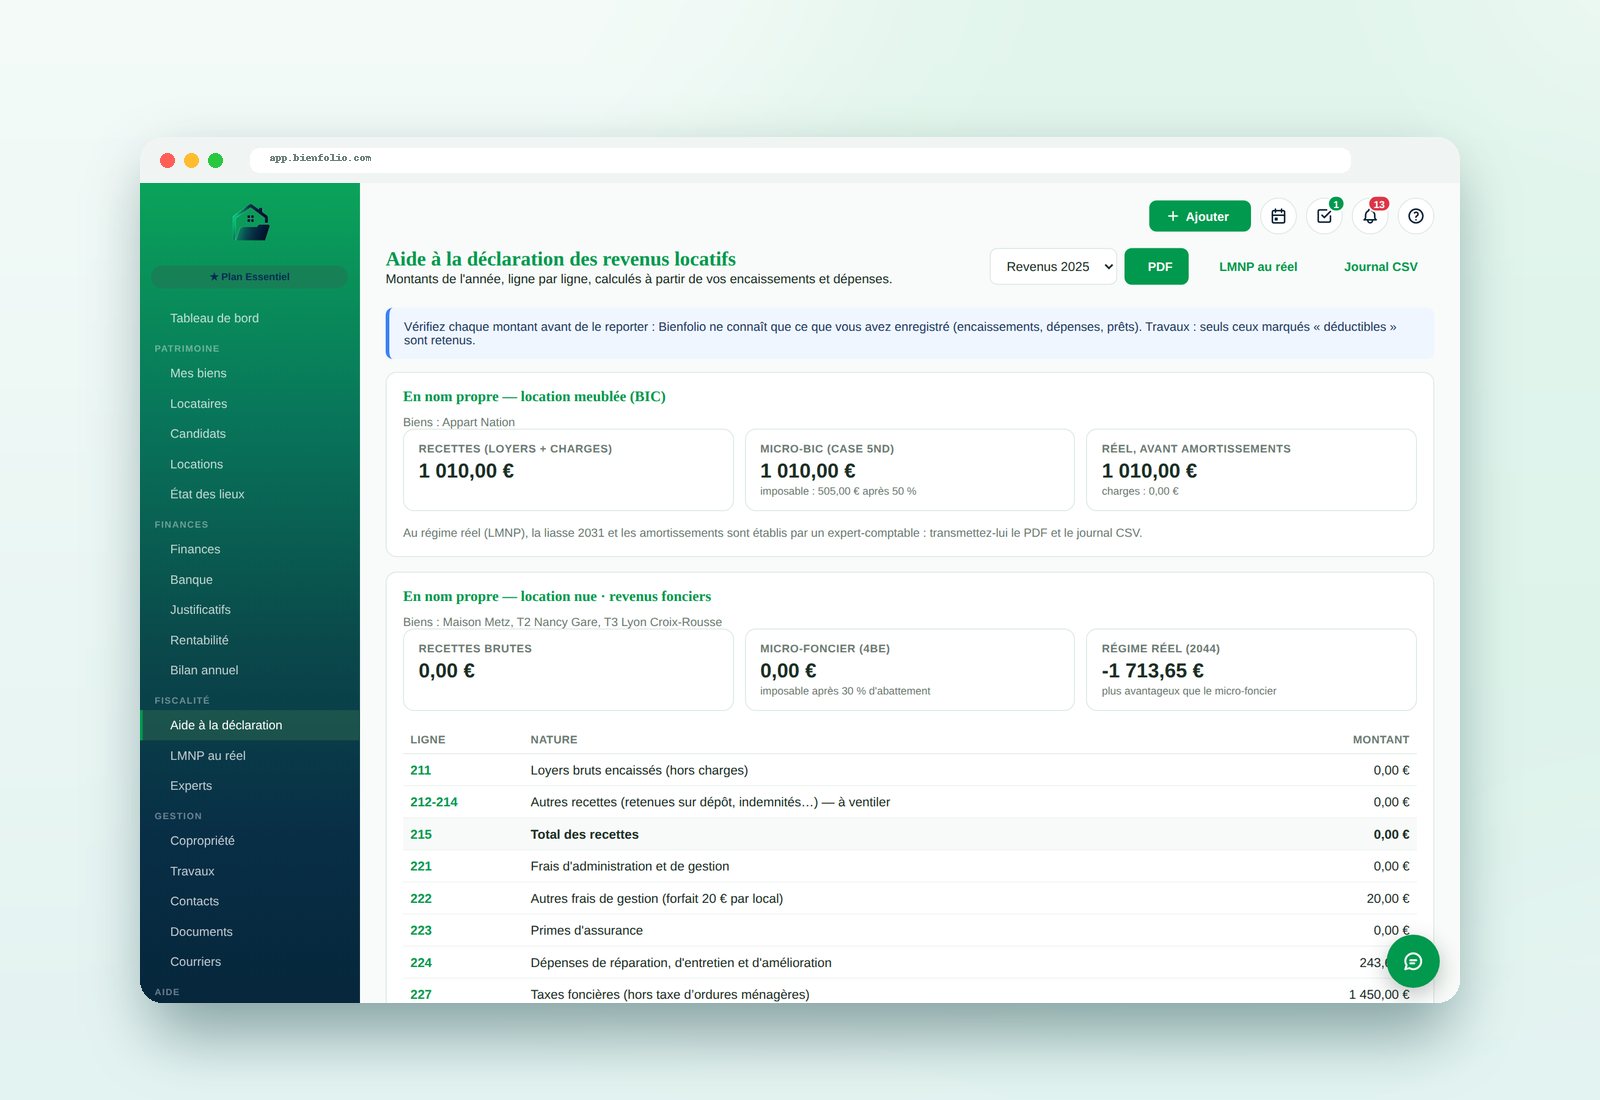This screenshot has width=1600, height=1100.
Task: Click the -1 713,65 € régime réel amount
Action: pos(1152,671)
